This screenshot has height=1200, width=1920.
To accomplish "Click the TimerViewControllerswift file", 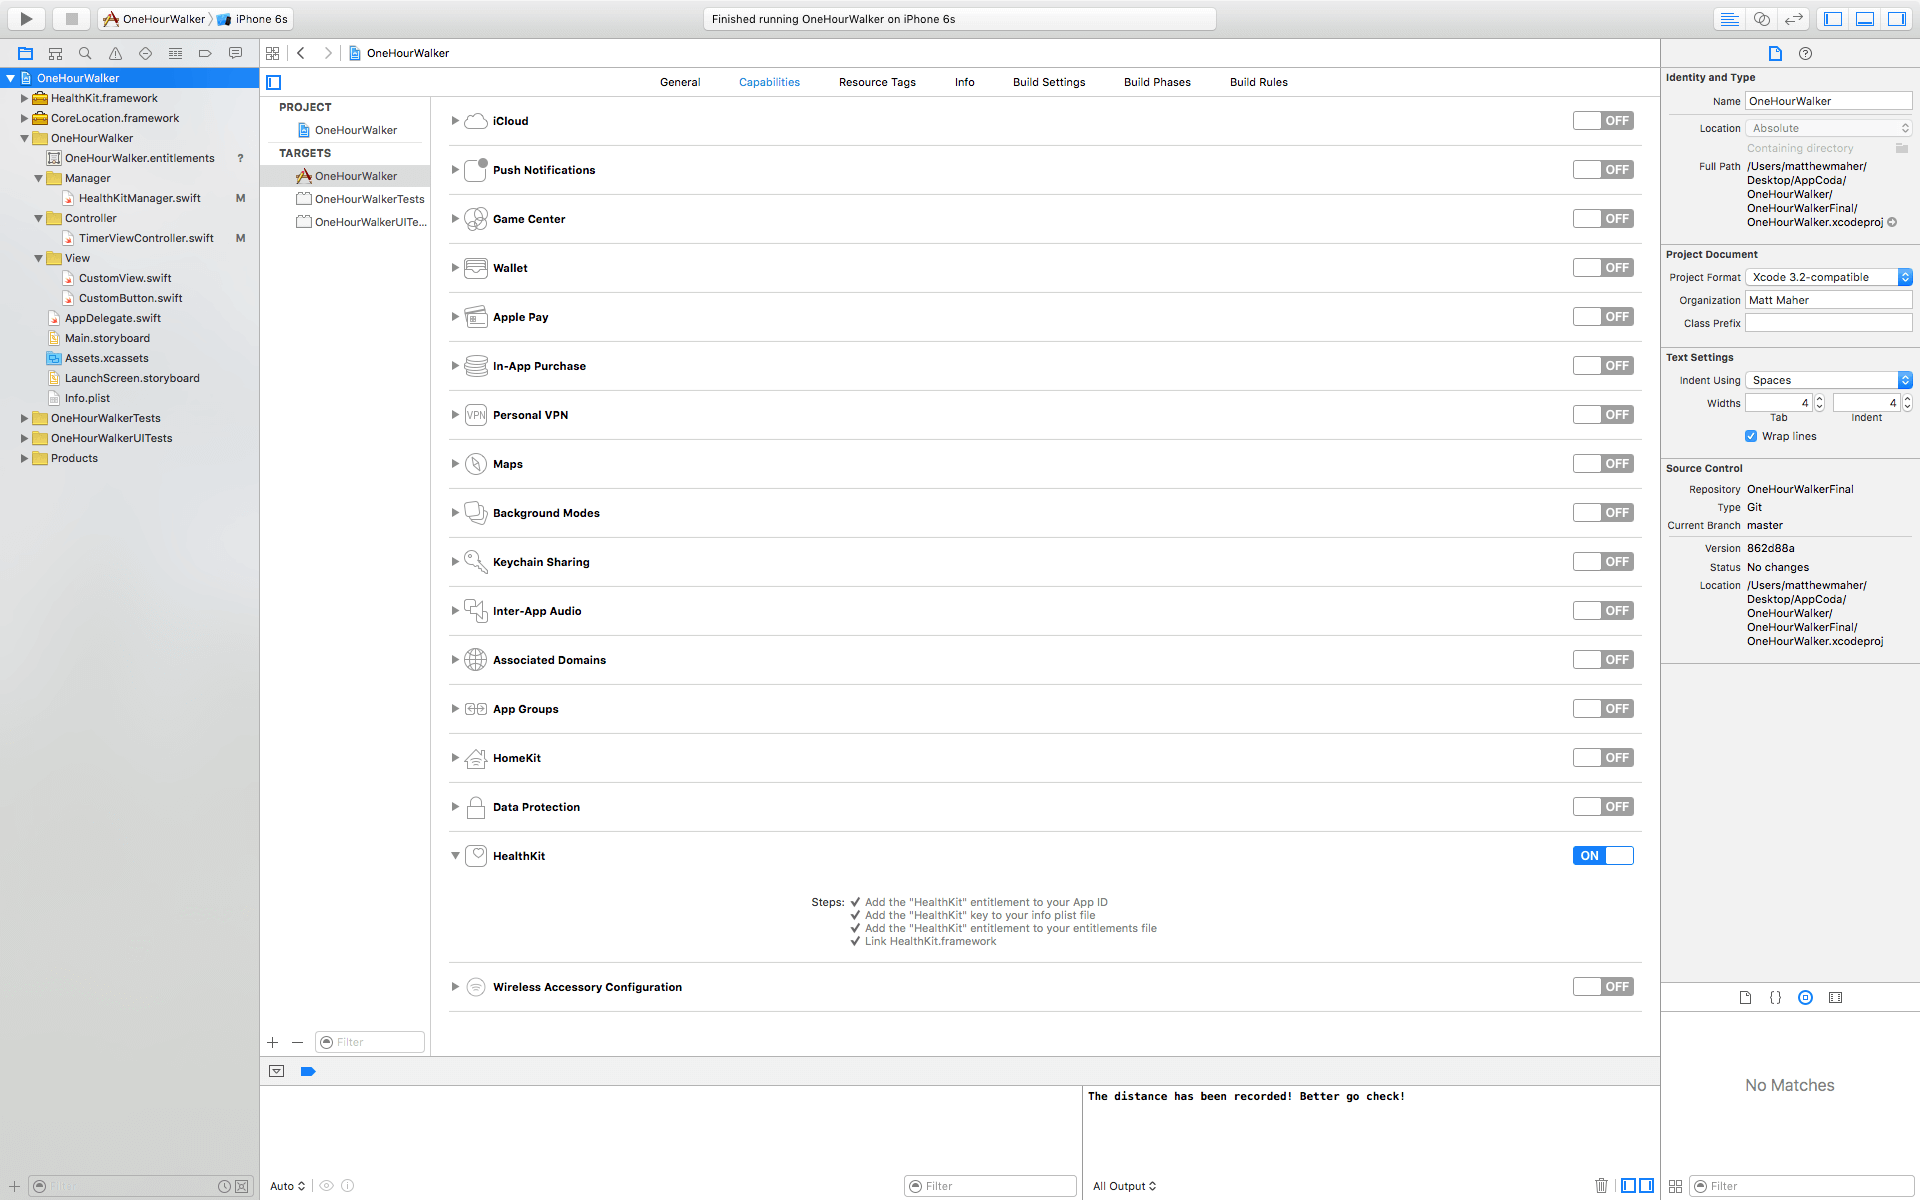I will tap(144, 238).
